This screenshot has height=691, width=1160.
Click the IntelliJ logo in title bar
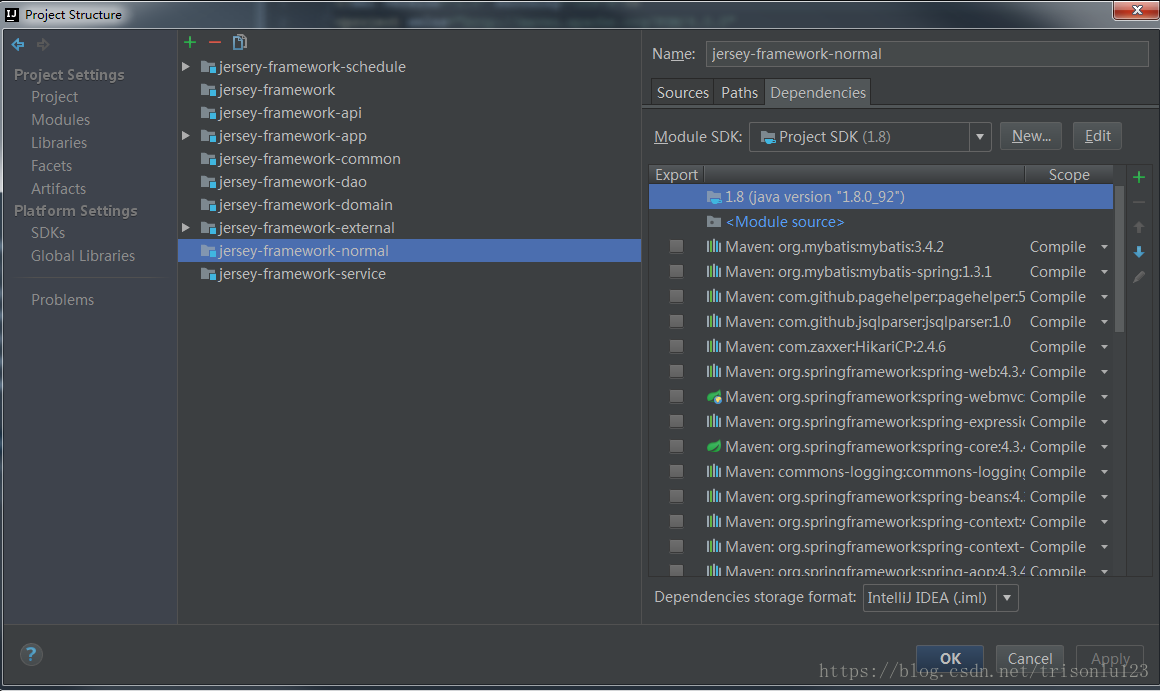click(x=12, y=14)
